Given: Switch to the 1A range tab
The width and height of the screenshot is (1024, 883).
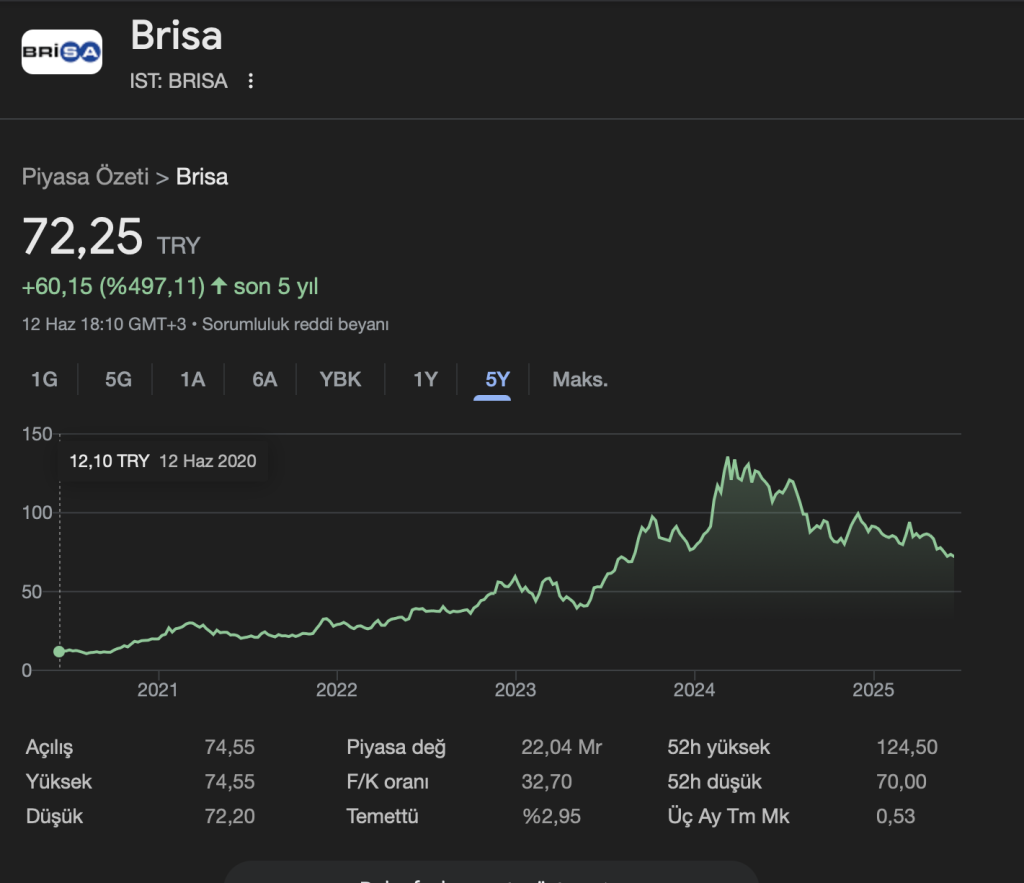Looking at the screenshot, I should (x=193, y=379).
